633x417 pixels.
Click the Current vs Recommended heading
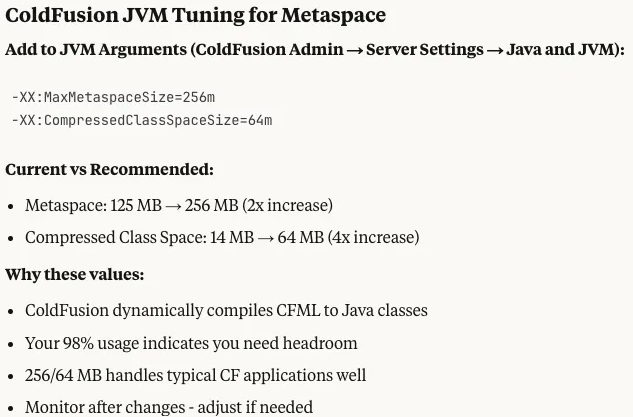(109, 170)
